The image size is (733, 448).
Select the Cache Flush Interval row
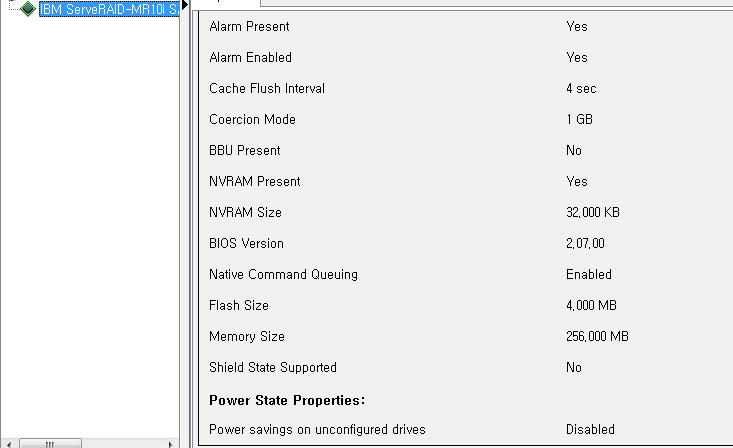(x=466, y=88)
